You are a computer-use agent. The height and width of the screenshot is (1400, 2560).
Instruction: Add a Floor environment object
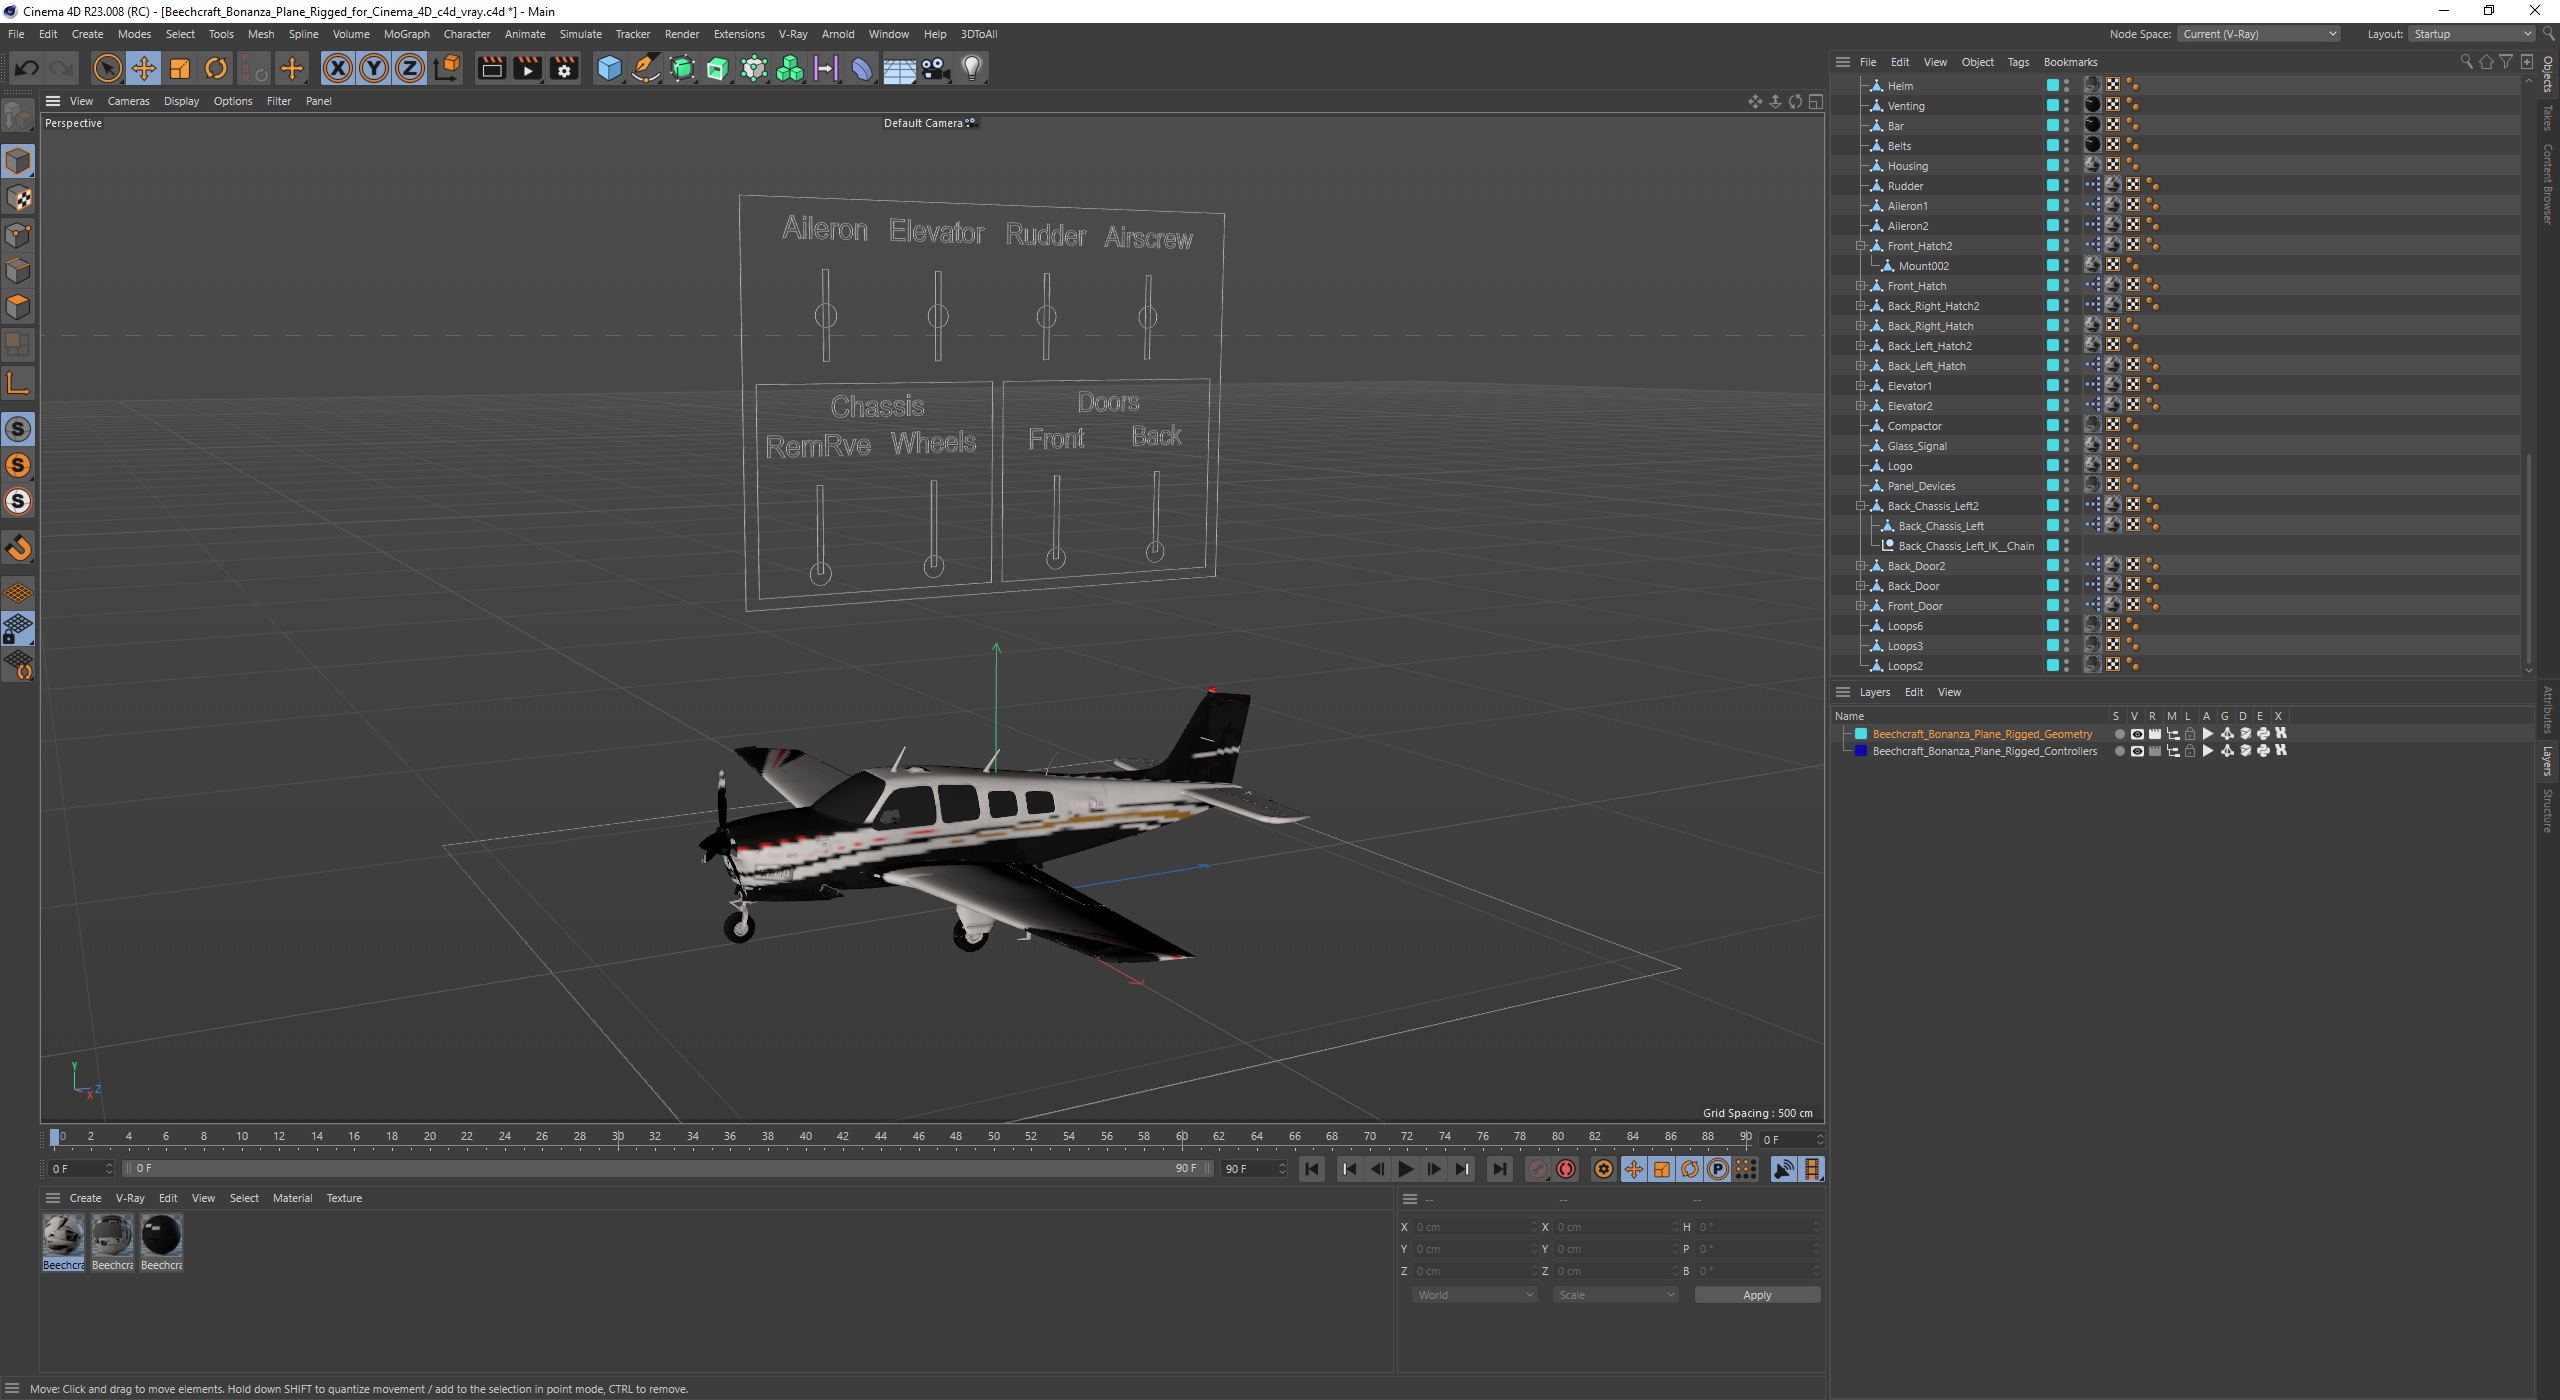coord(899,68)
